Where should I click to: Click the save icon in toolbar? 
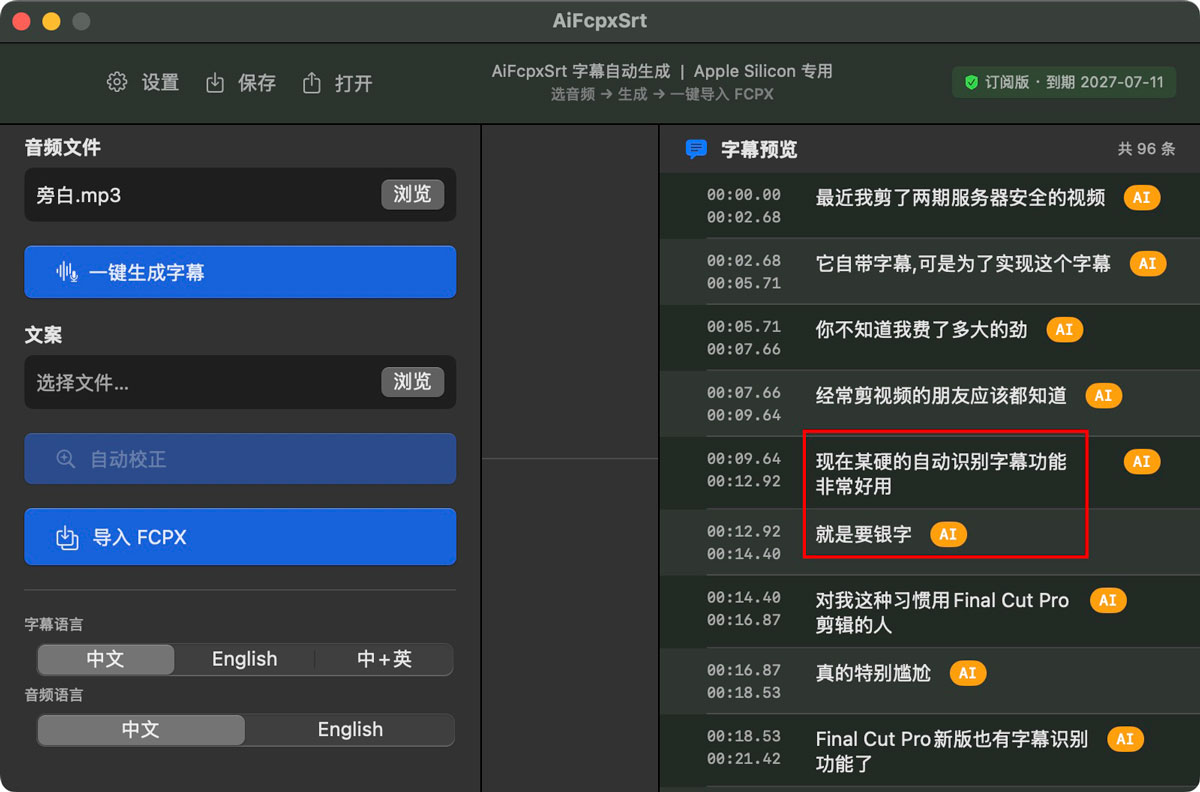click(215, 83)
